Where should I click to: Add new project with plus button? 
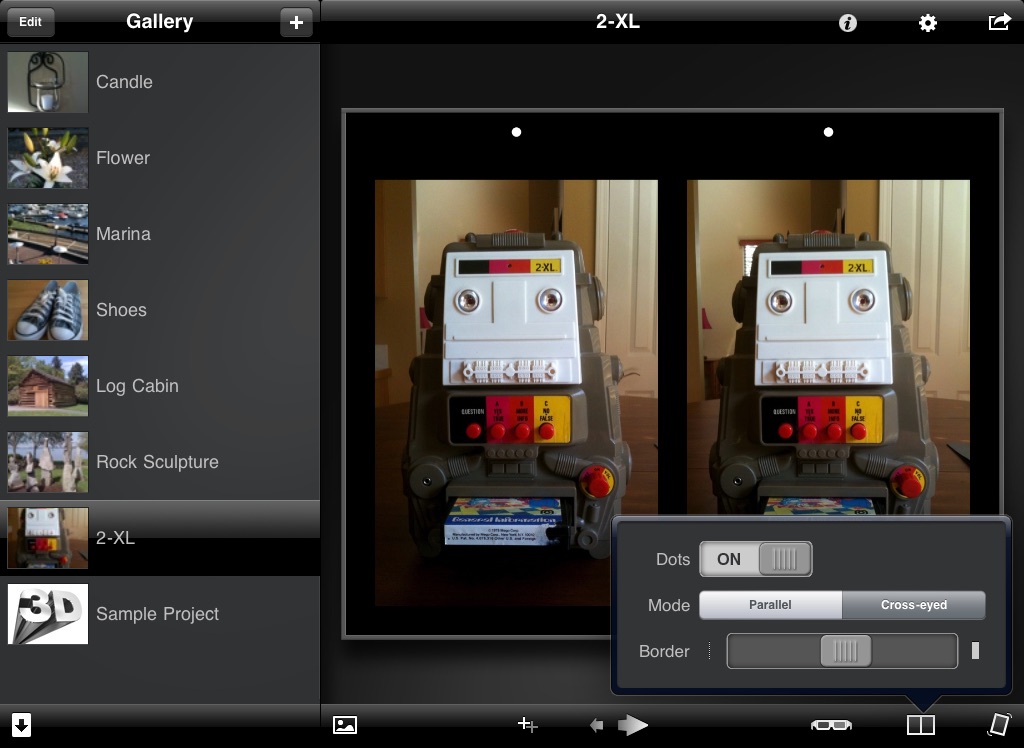[296, 22]
